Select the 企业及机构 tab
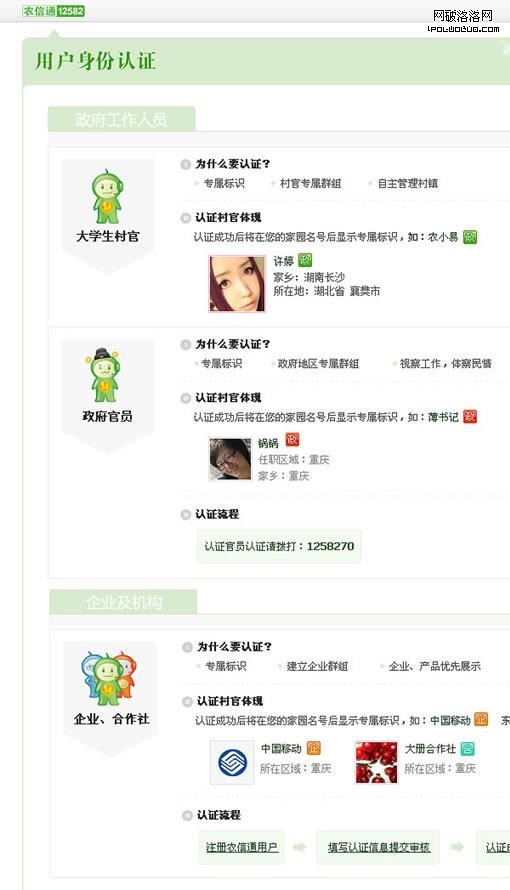510x890 pixels. pos(123,602)
